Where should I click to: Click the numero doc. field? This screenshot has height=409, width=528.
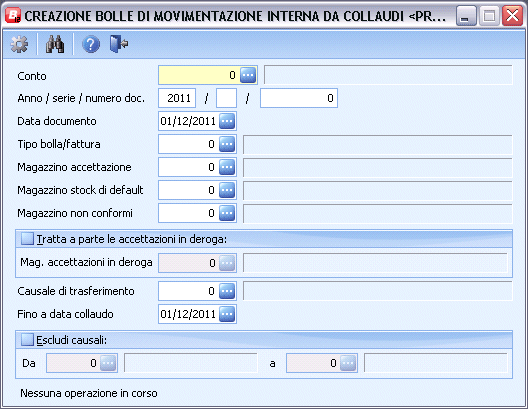click(299, 98)
